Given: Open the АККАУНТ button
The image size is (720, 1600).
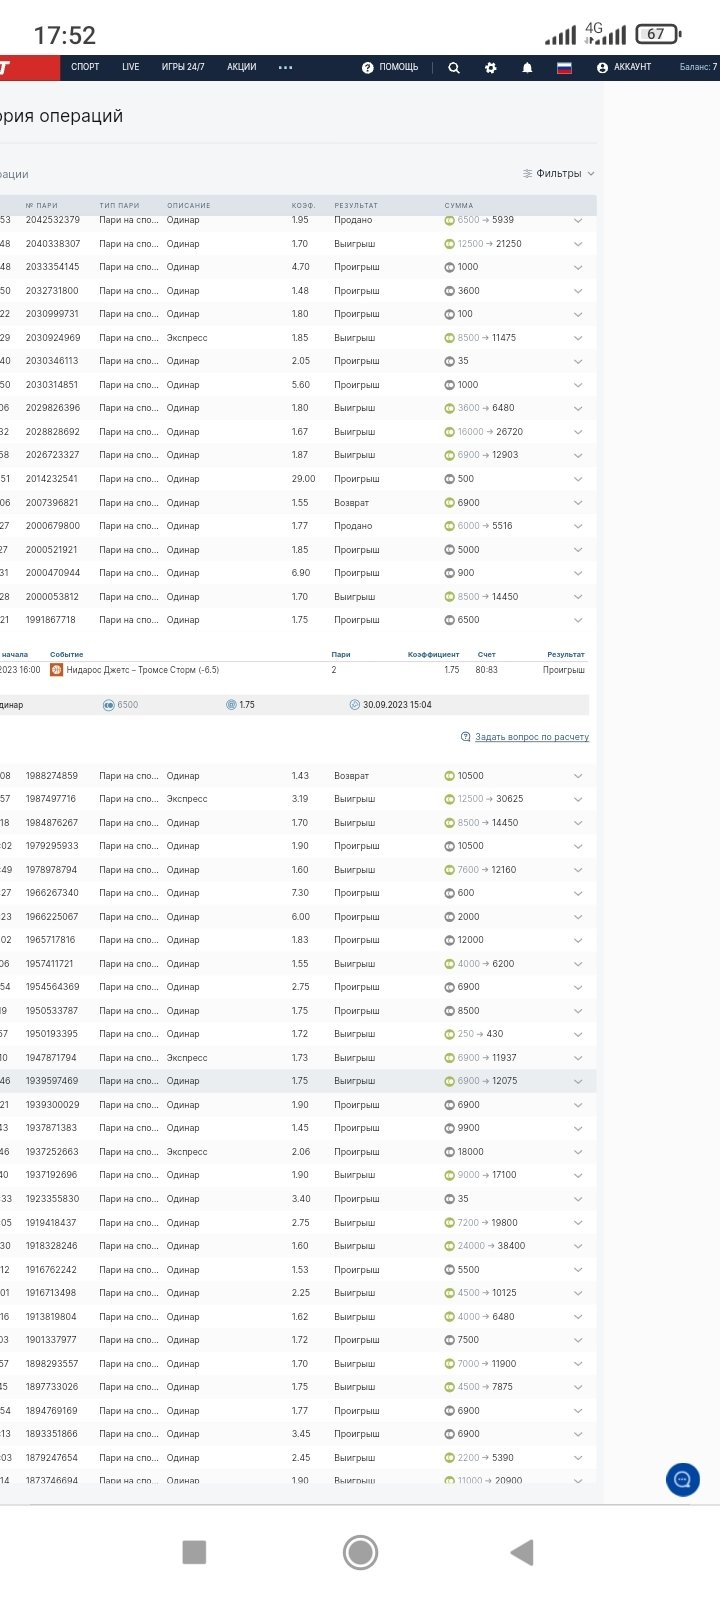Looking at the screenshot, I should (624, 67).
